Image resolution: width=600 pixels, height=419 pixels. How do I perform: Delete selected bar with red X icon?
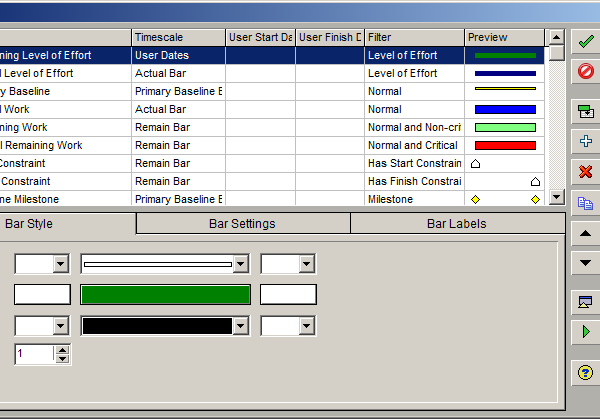(x=585, y=171)
